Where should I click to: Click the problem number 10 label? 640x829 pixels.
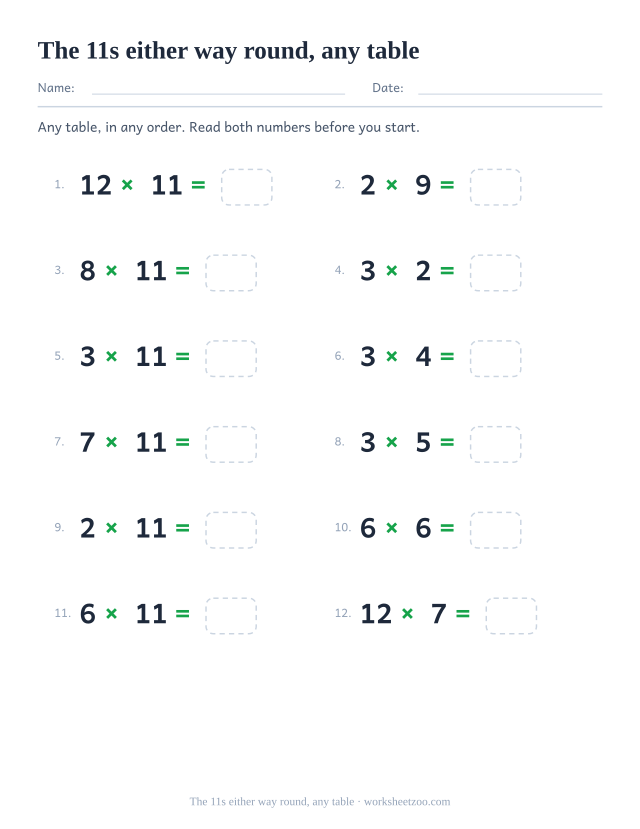click(x=342, y=527)
